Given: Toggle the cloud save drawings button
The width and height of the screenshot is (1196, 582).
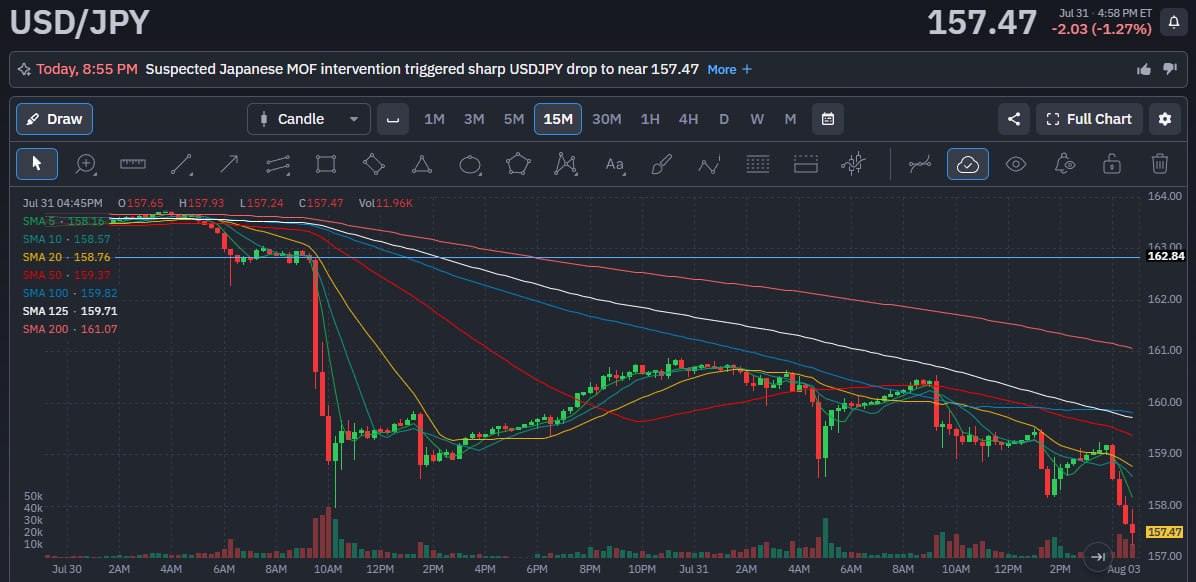Looking at the screenshot, I should (x=968, y=164).
